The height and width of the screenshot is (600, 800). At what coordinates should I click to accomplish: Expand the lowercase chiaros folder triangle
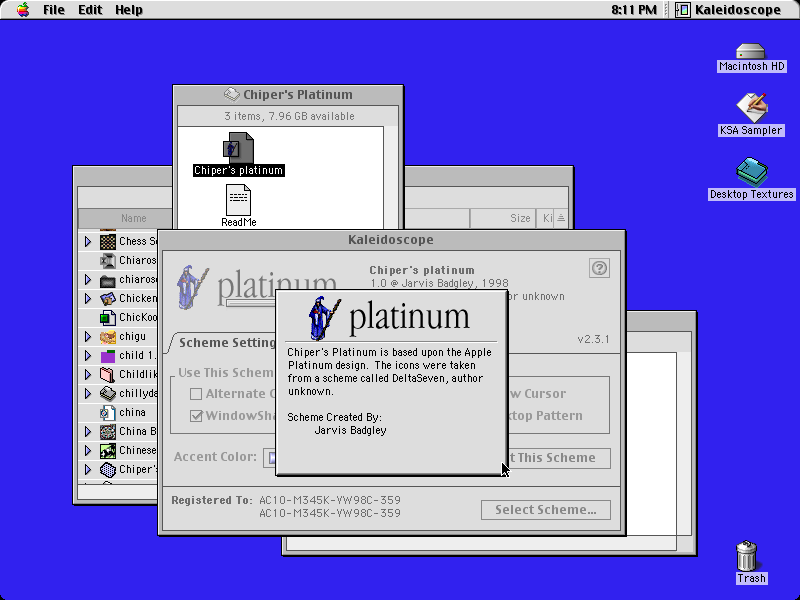(88, 280)
